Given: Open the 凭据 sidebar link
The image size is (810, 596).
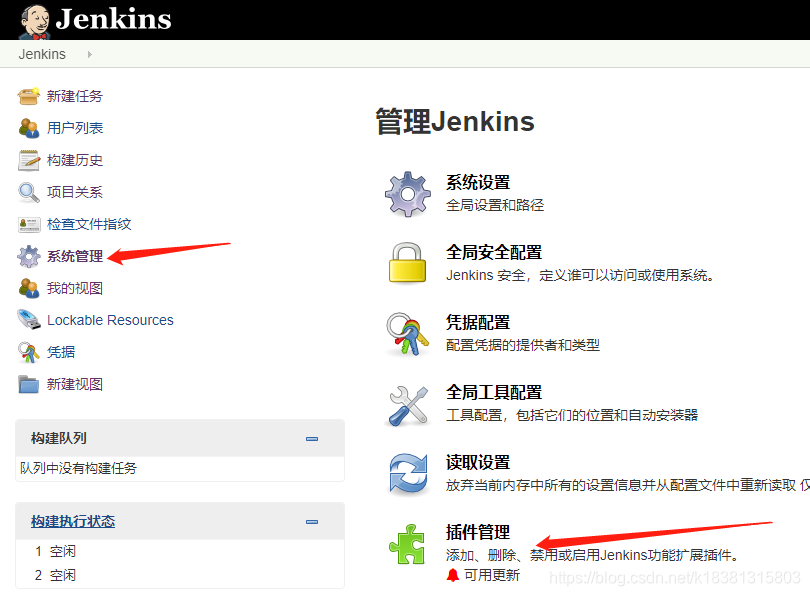Looking at the screenshot, I should [x=61, y=352].
